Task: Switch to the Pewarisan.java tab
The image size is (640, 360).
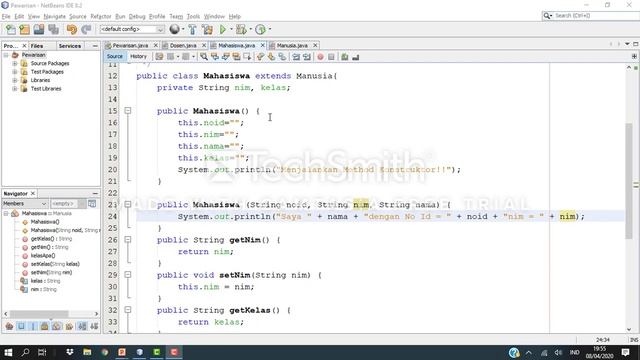Action: point(130,45)
